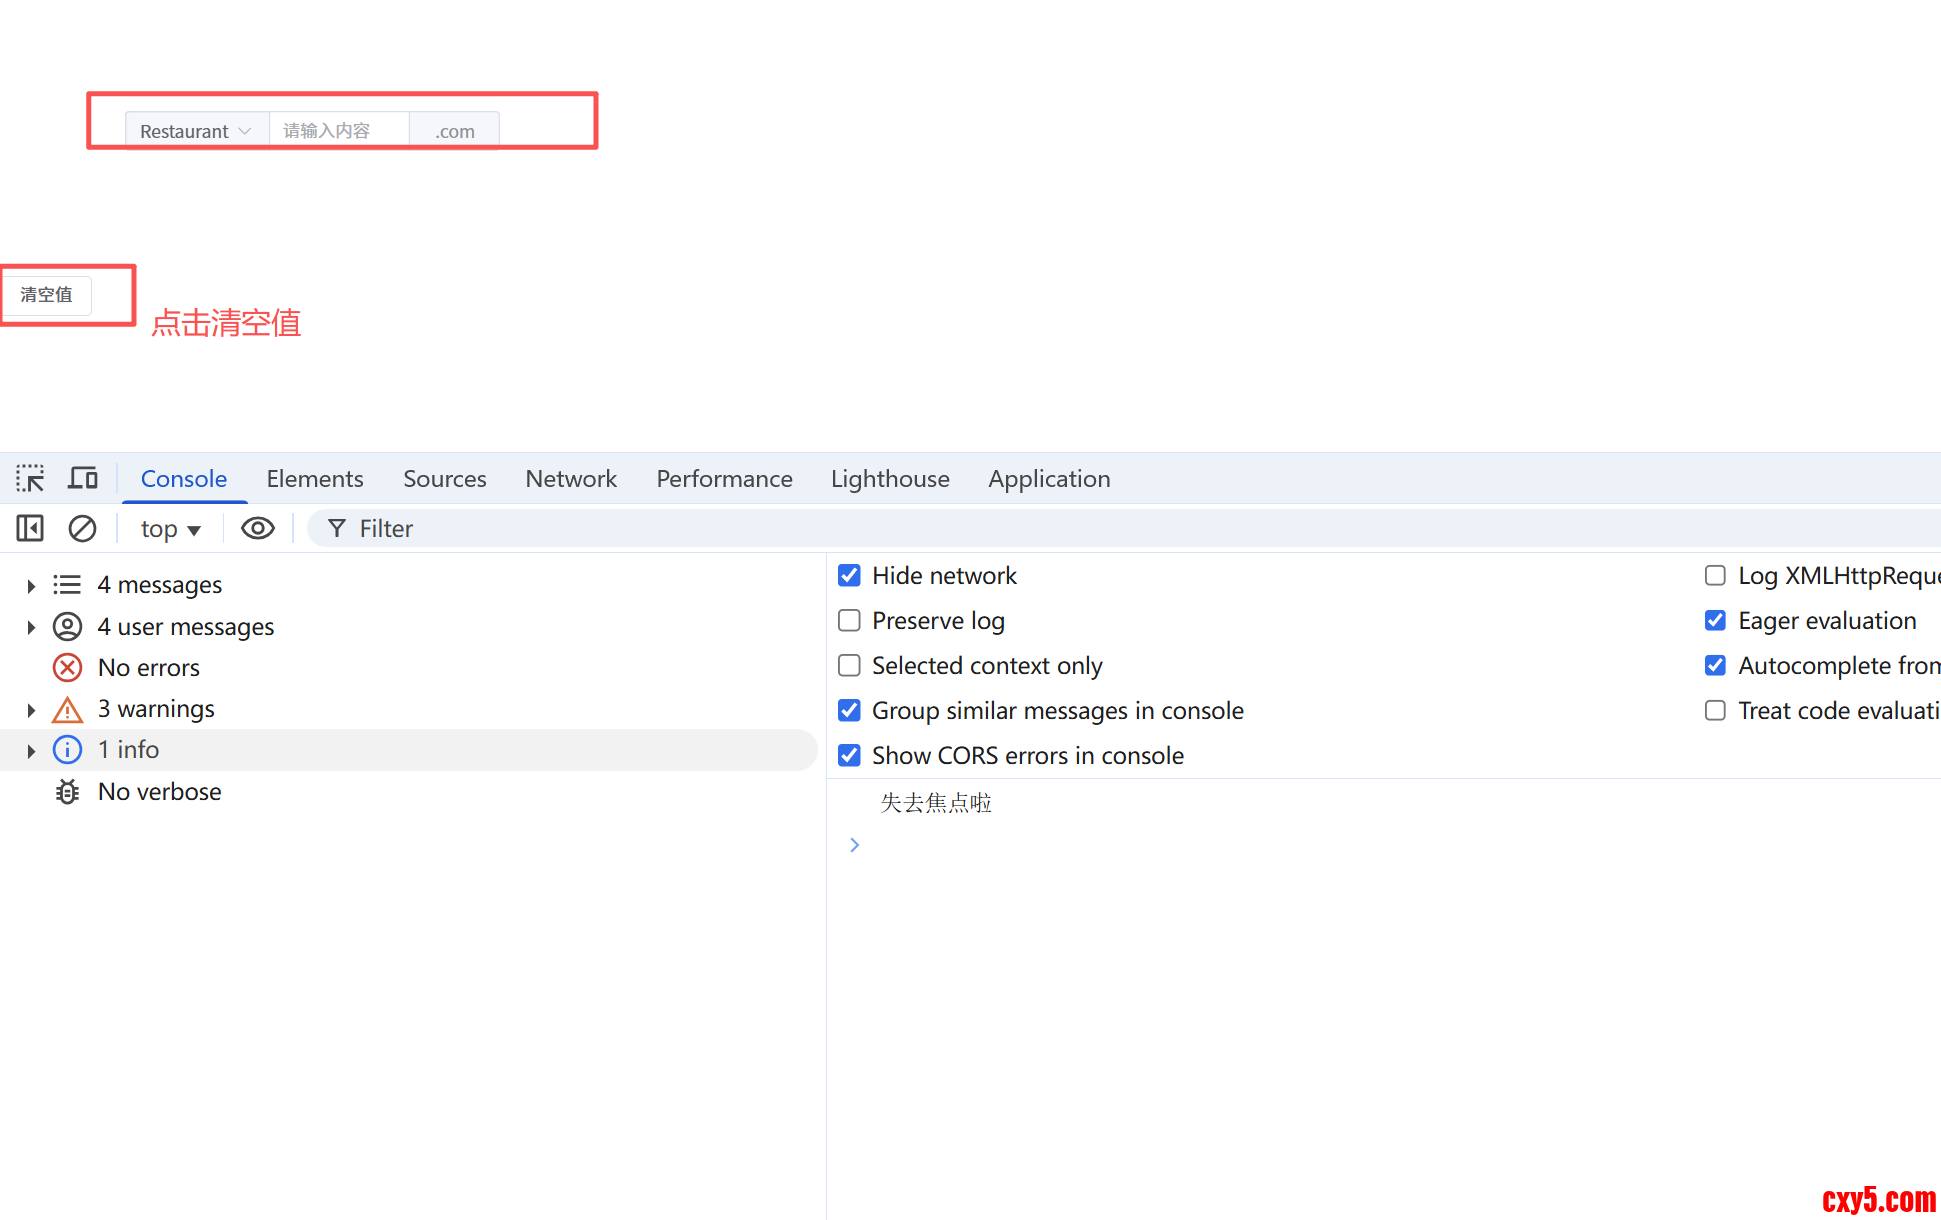
Task: Select the No errors filter row
Action: (148, 668)
